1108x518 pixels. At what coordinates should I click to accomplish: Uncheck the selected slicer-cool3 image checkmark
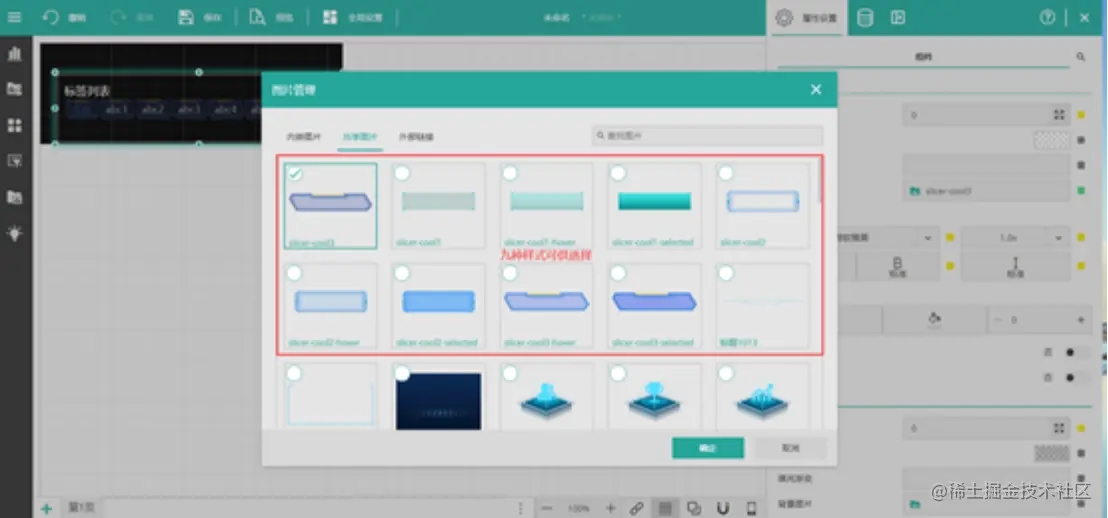coord(295,172)
